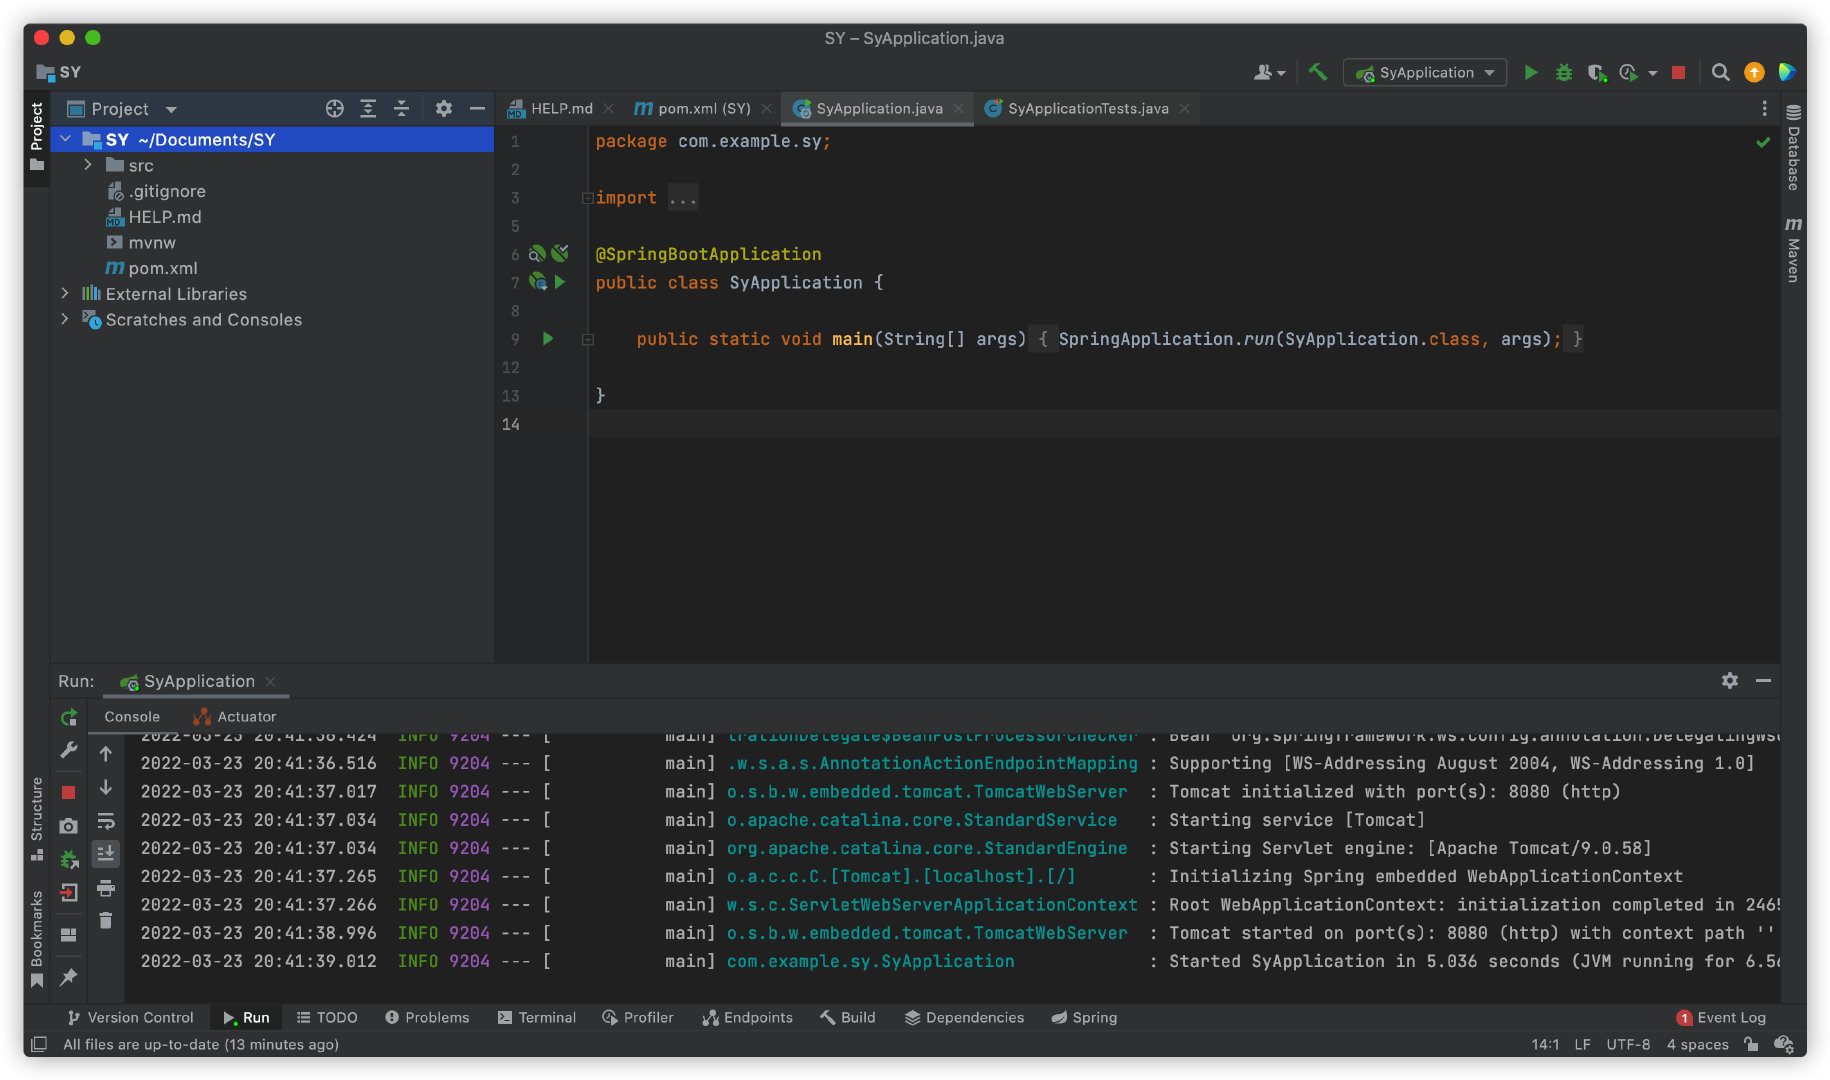Open Endpoints tool window
The height and width of the screenshot is (1080, 1830).
point(748,1017)
